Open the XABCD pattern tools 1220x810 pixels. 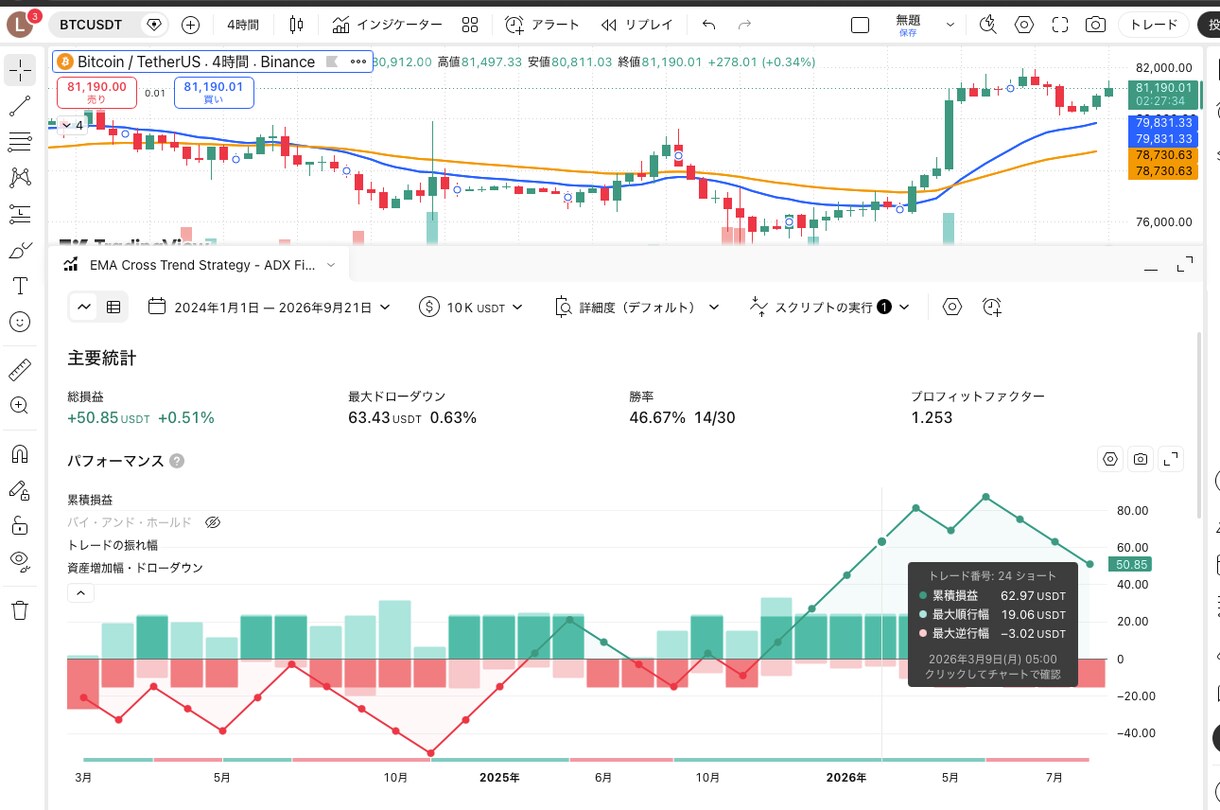coord(19,178)
